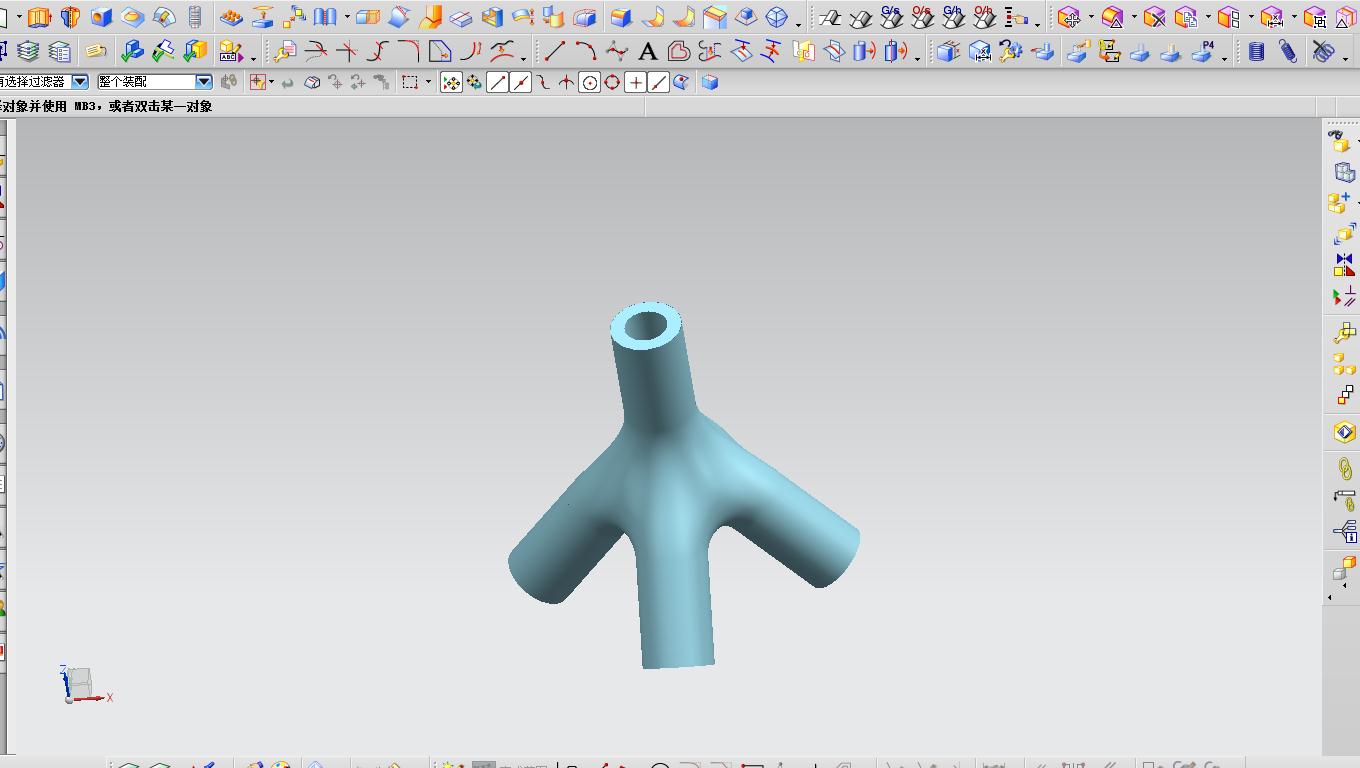Select the slanted coil spring icon

[x=1288, y=52]
